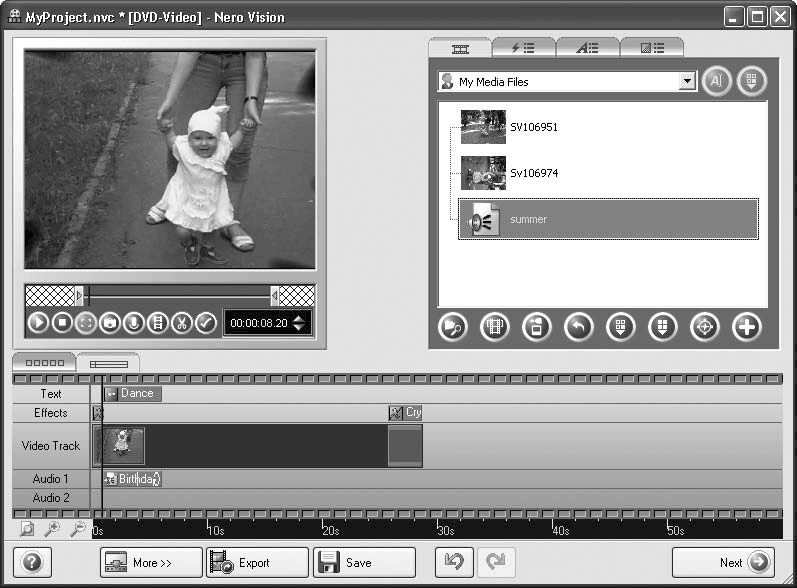Image resolution: width=797 pixels, height=588 pixels.
Task: Click the Undo arrow button
Action: 453,563
